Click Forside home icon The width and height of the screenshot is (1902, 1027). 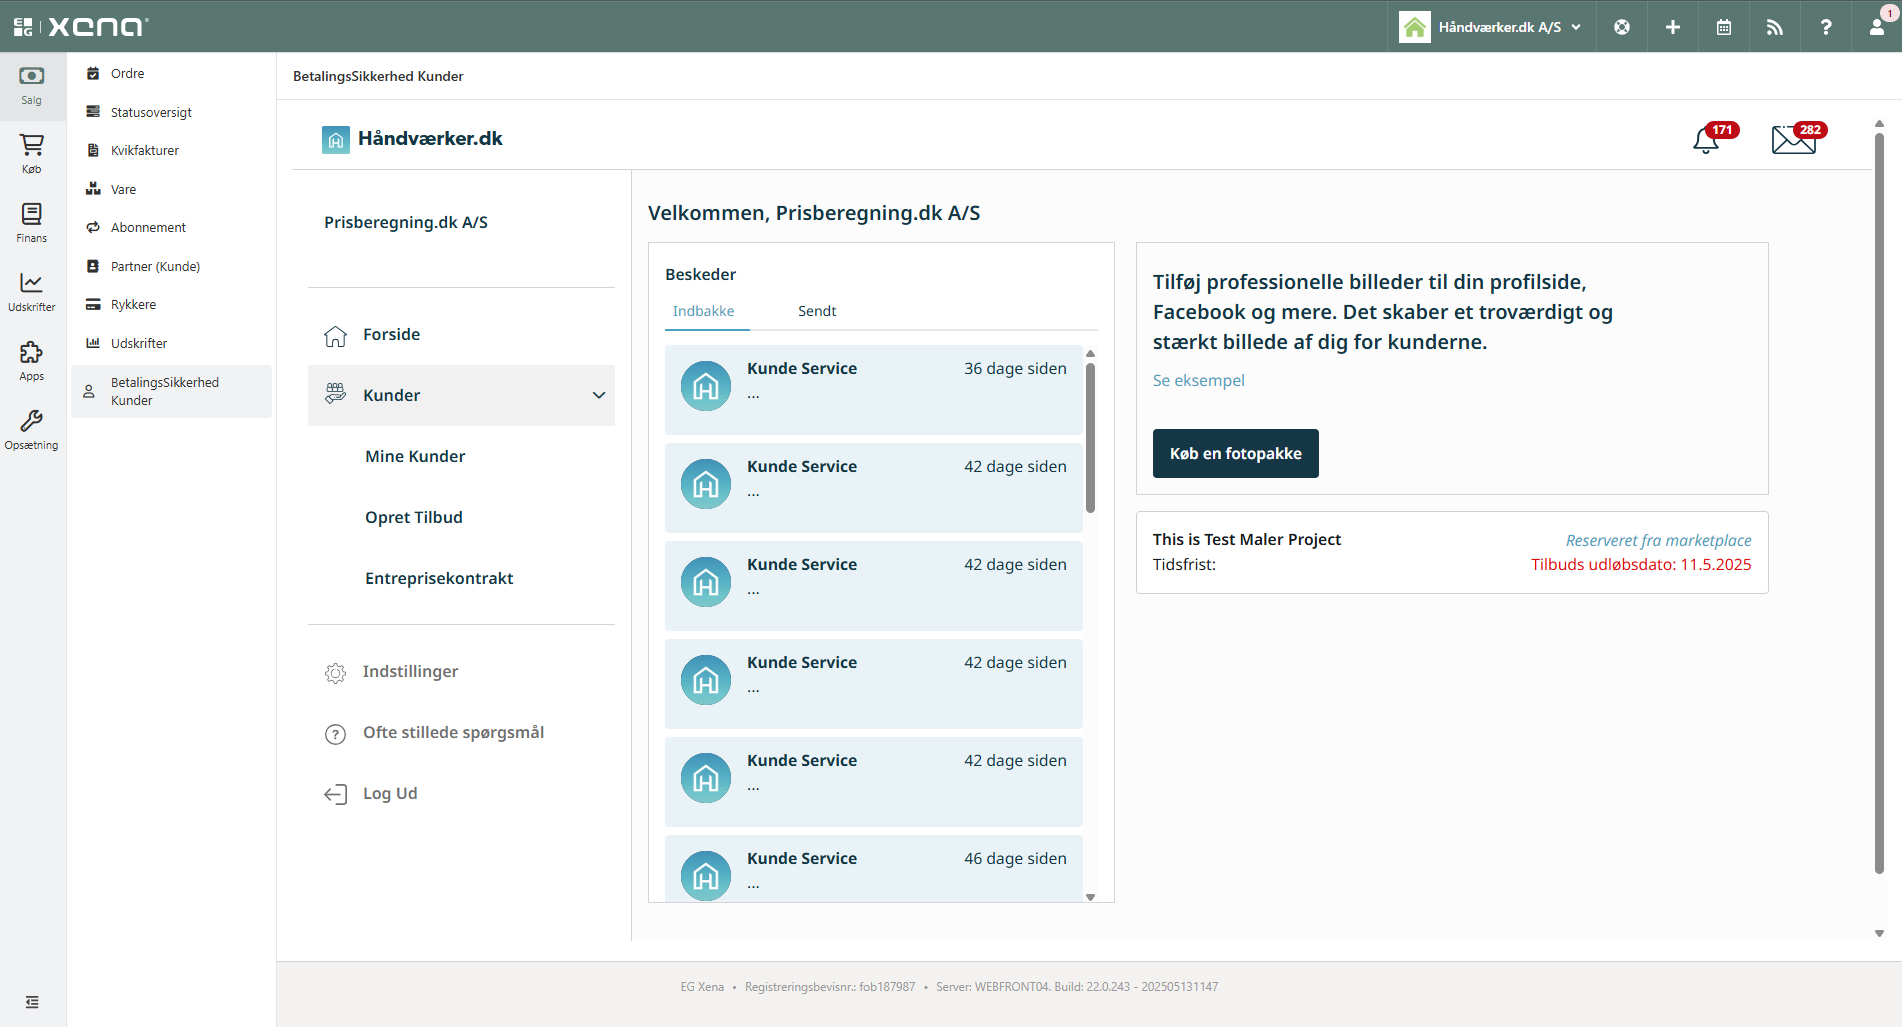(336, 335)
